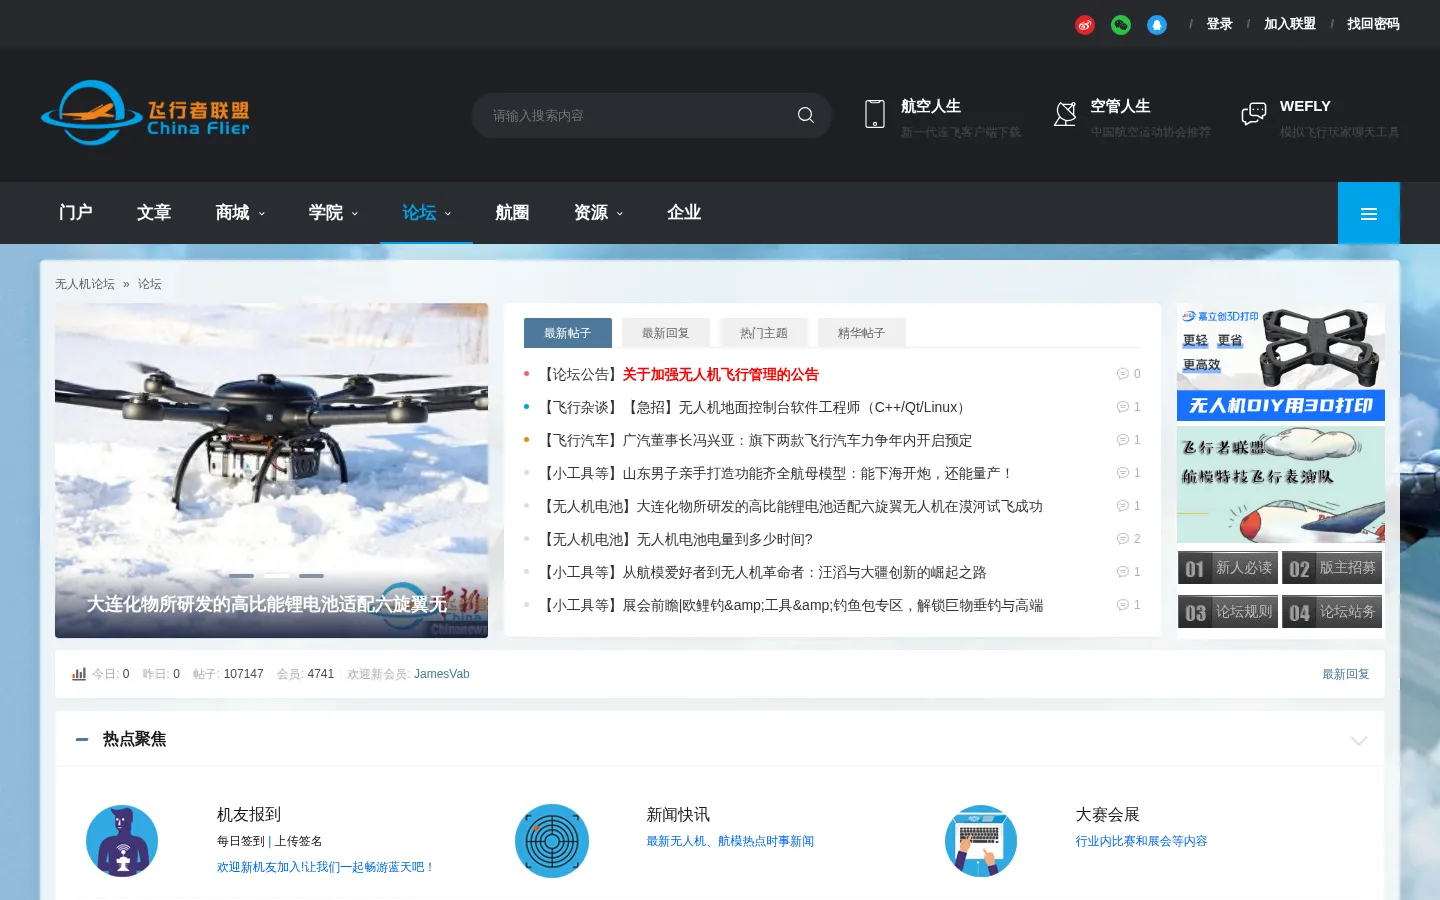Image resolution: width=1440 pixels, height=900 pixels.
Task: Click the China Flier site logo
Action: coord(145,114)
